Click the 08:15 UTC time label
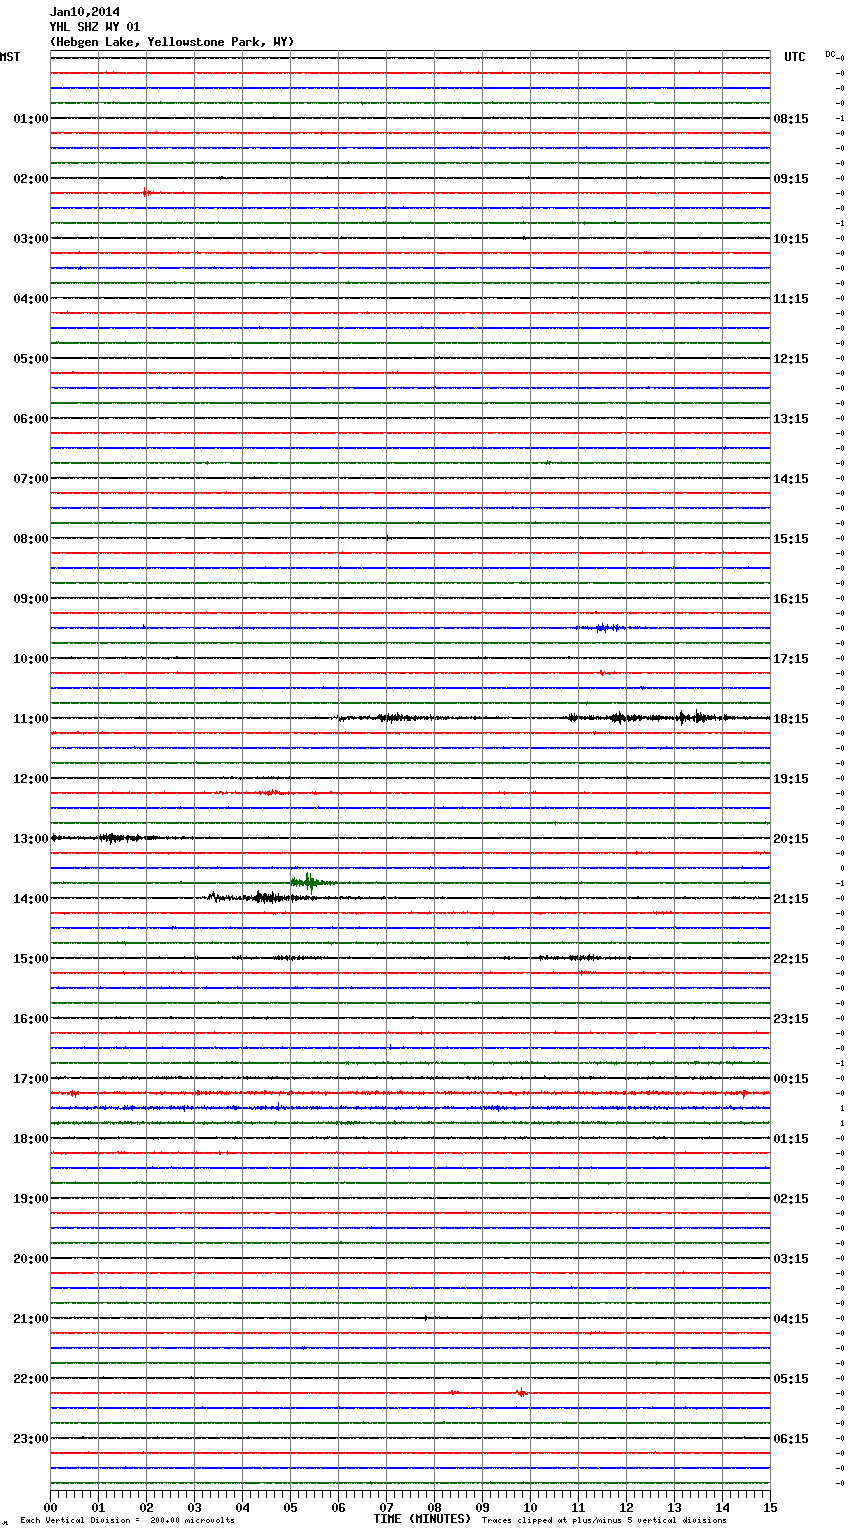The image size is (850, 1534). pos(791,119)
